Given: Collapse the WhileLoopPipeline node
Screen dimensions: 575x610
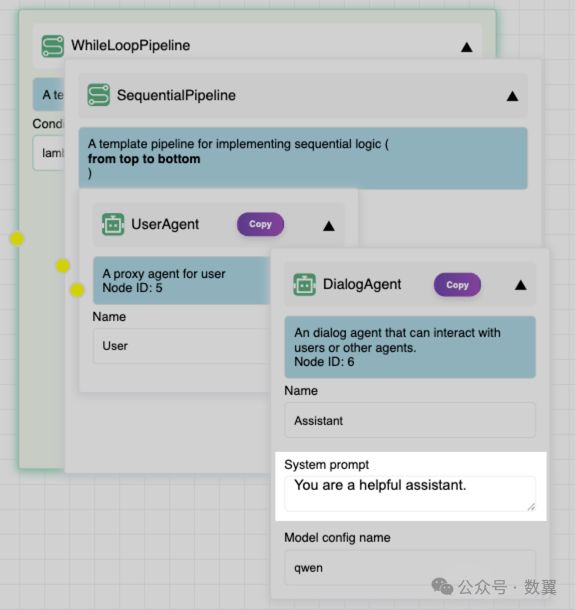Looking at the screenshot, I should click(x=466, y=47).
